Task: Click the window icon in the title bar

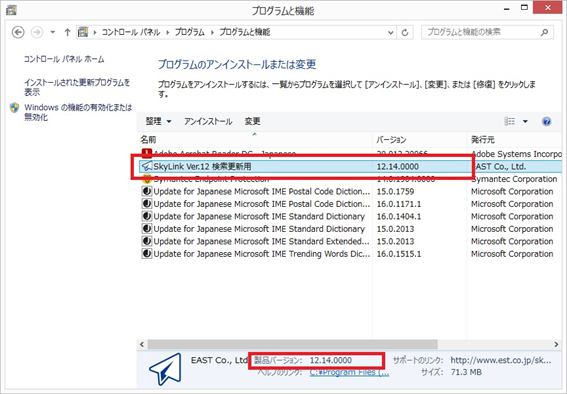Action: (x=11, y=10)
